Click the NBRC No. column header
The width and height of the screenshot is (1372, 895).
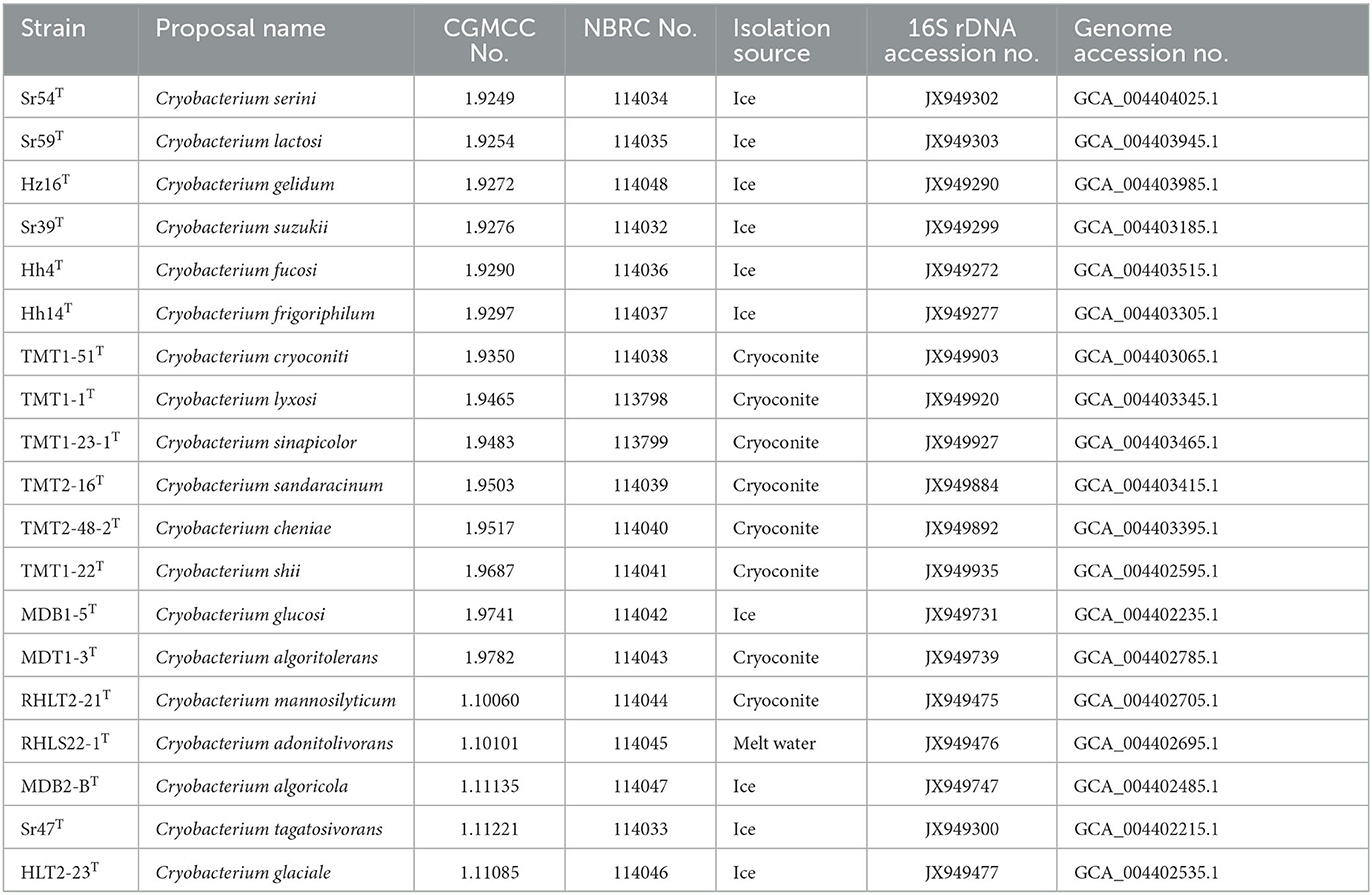640,28
